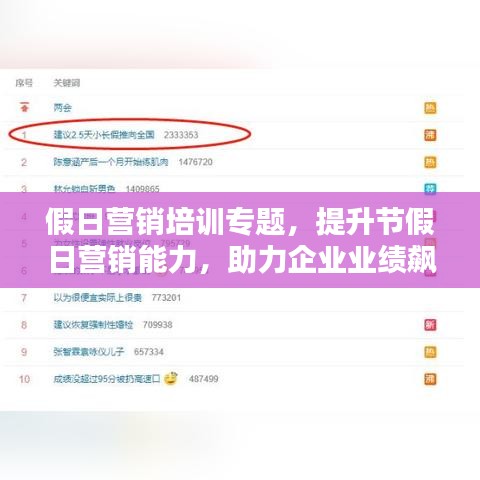Open the 建议2.5天小长假推向全国 topic
The width and height of the screenshot is (480, 480).
(104, 135)
